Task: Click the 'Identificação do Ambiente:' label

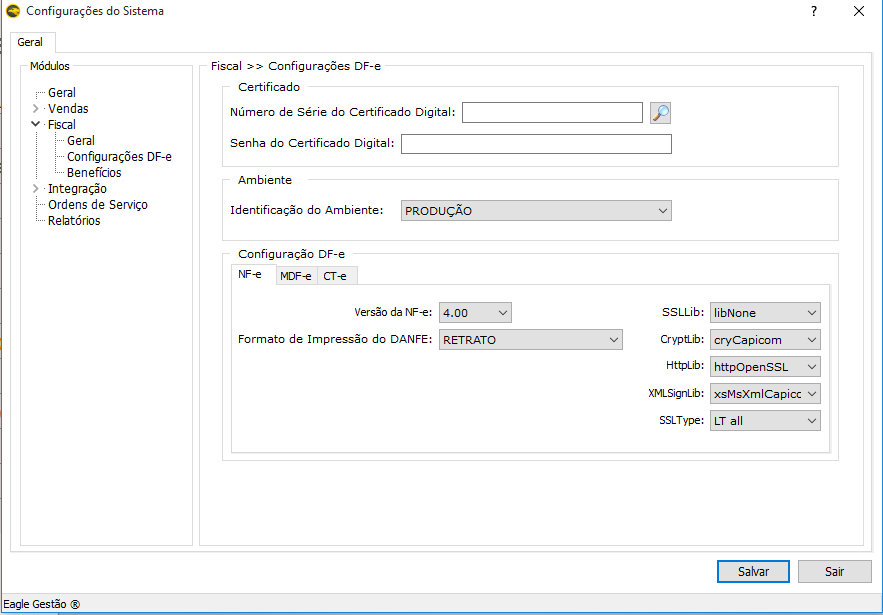Action: pyautogui.click(x=306, y=210)
